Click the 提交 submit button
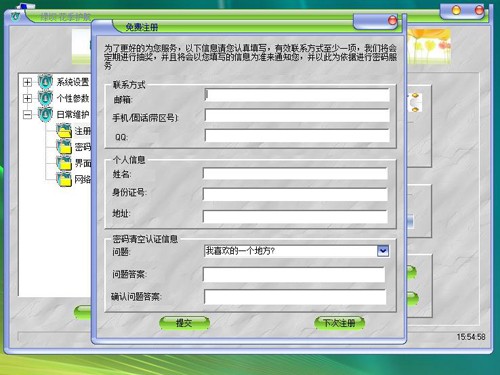Image resolution: width=500 pixels, height=375 pixels. coord(184,323)
